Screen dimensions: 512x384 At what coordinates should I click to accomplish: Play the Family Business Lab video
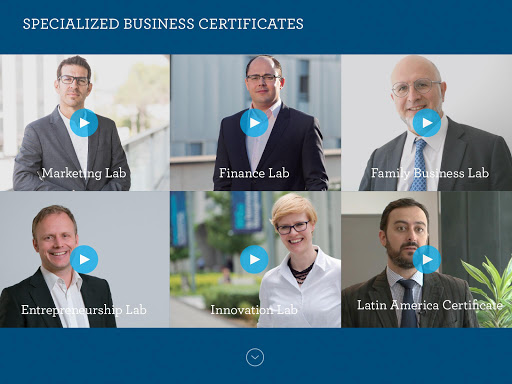point(427,123)
